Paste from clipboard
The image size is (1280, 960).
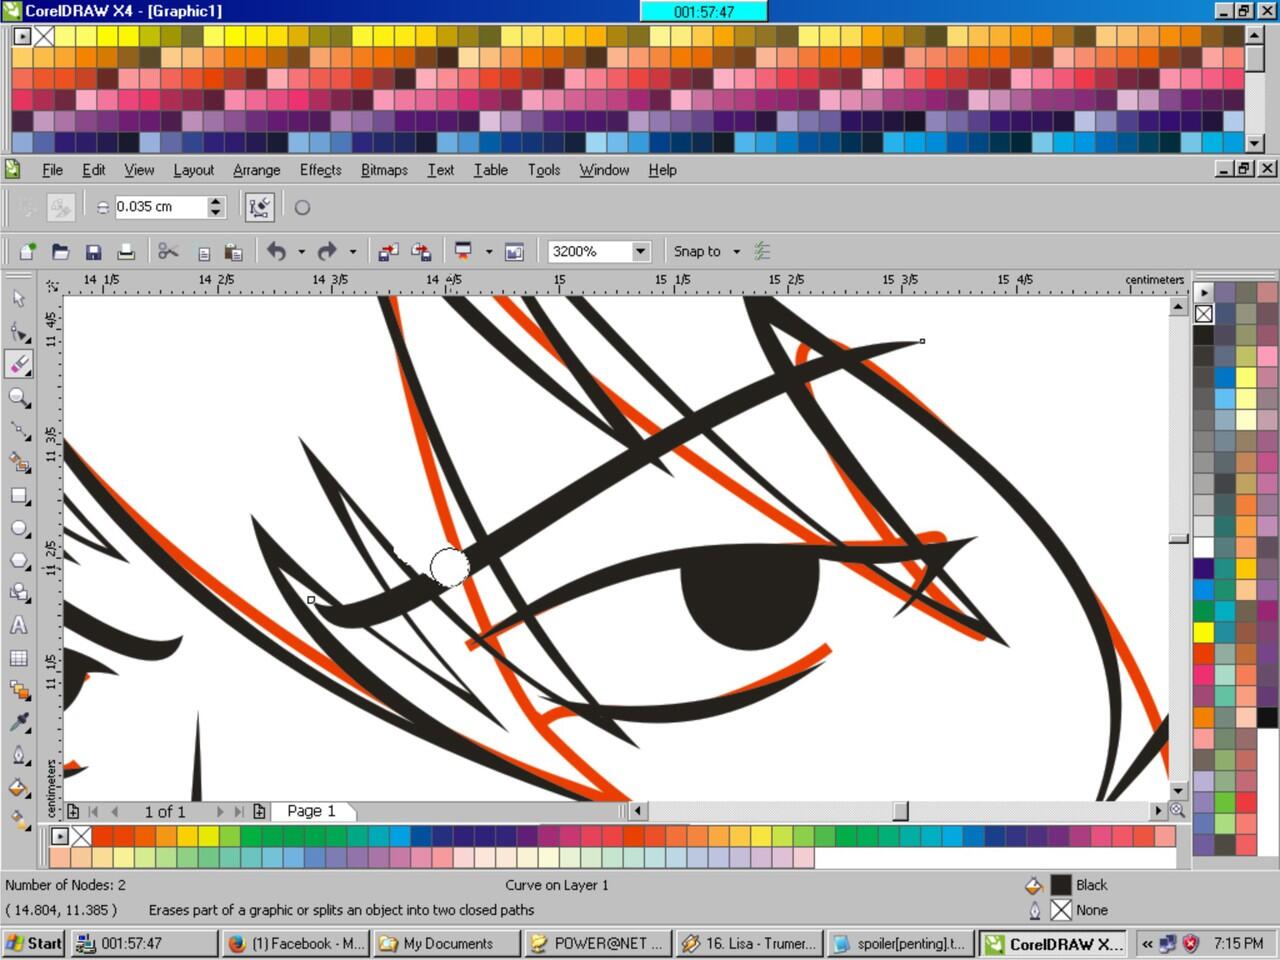coord(234,252)
